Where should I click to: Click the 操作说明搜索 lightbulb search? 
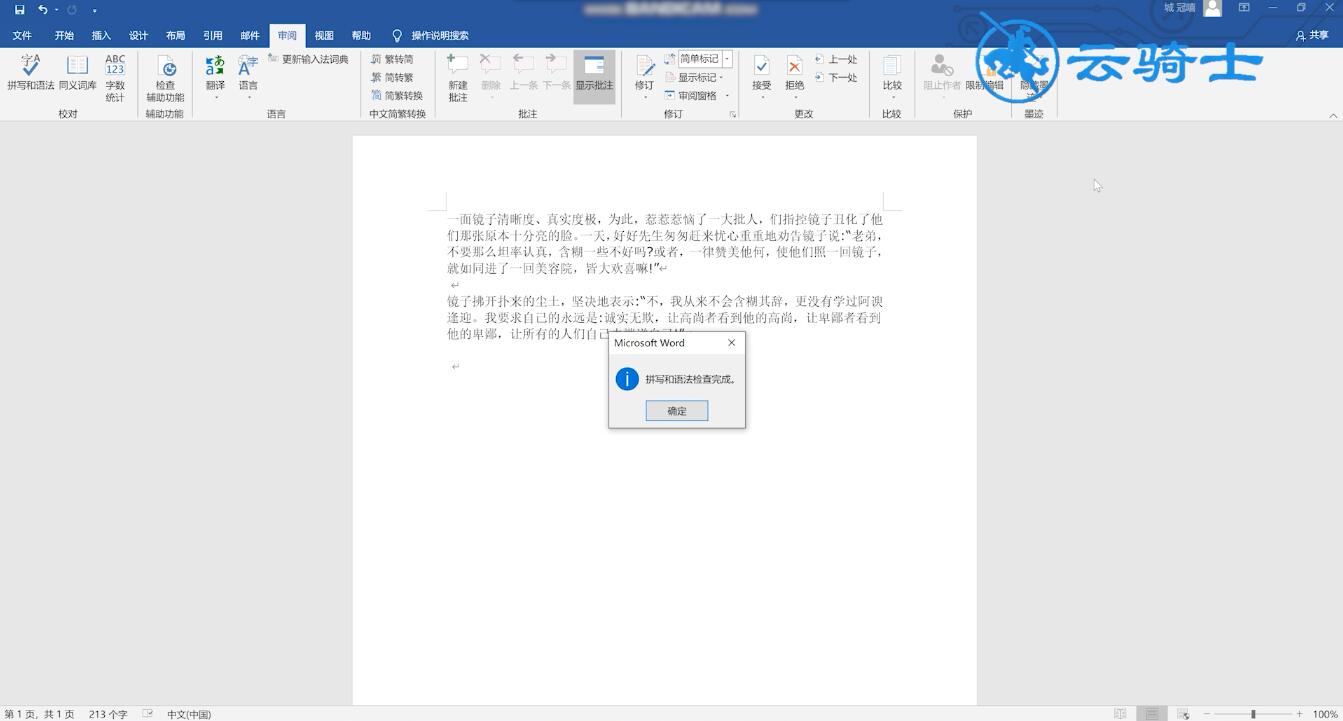[430, 35]
